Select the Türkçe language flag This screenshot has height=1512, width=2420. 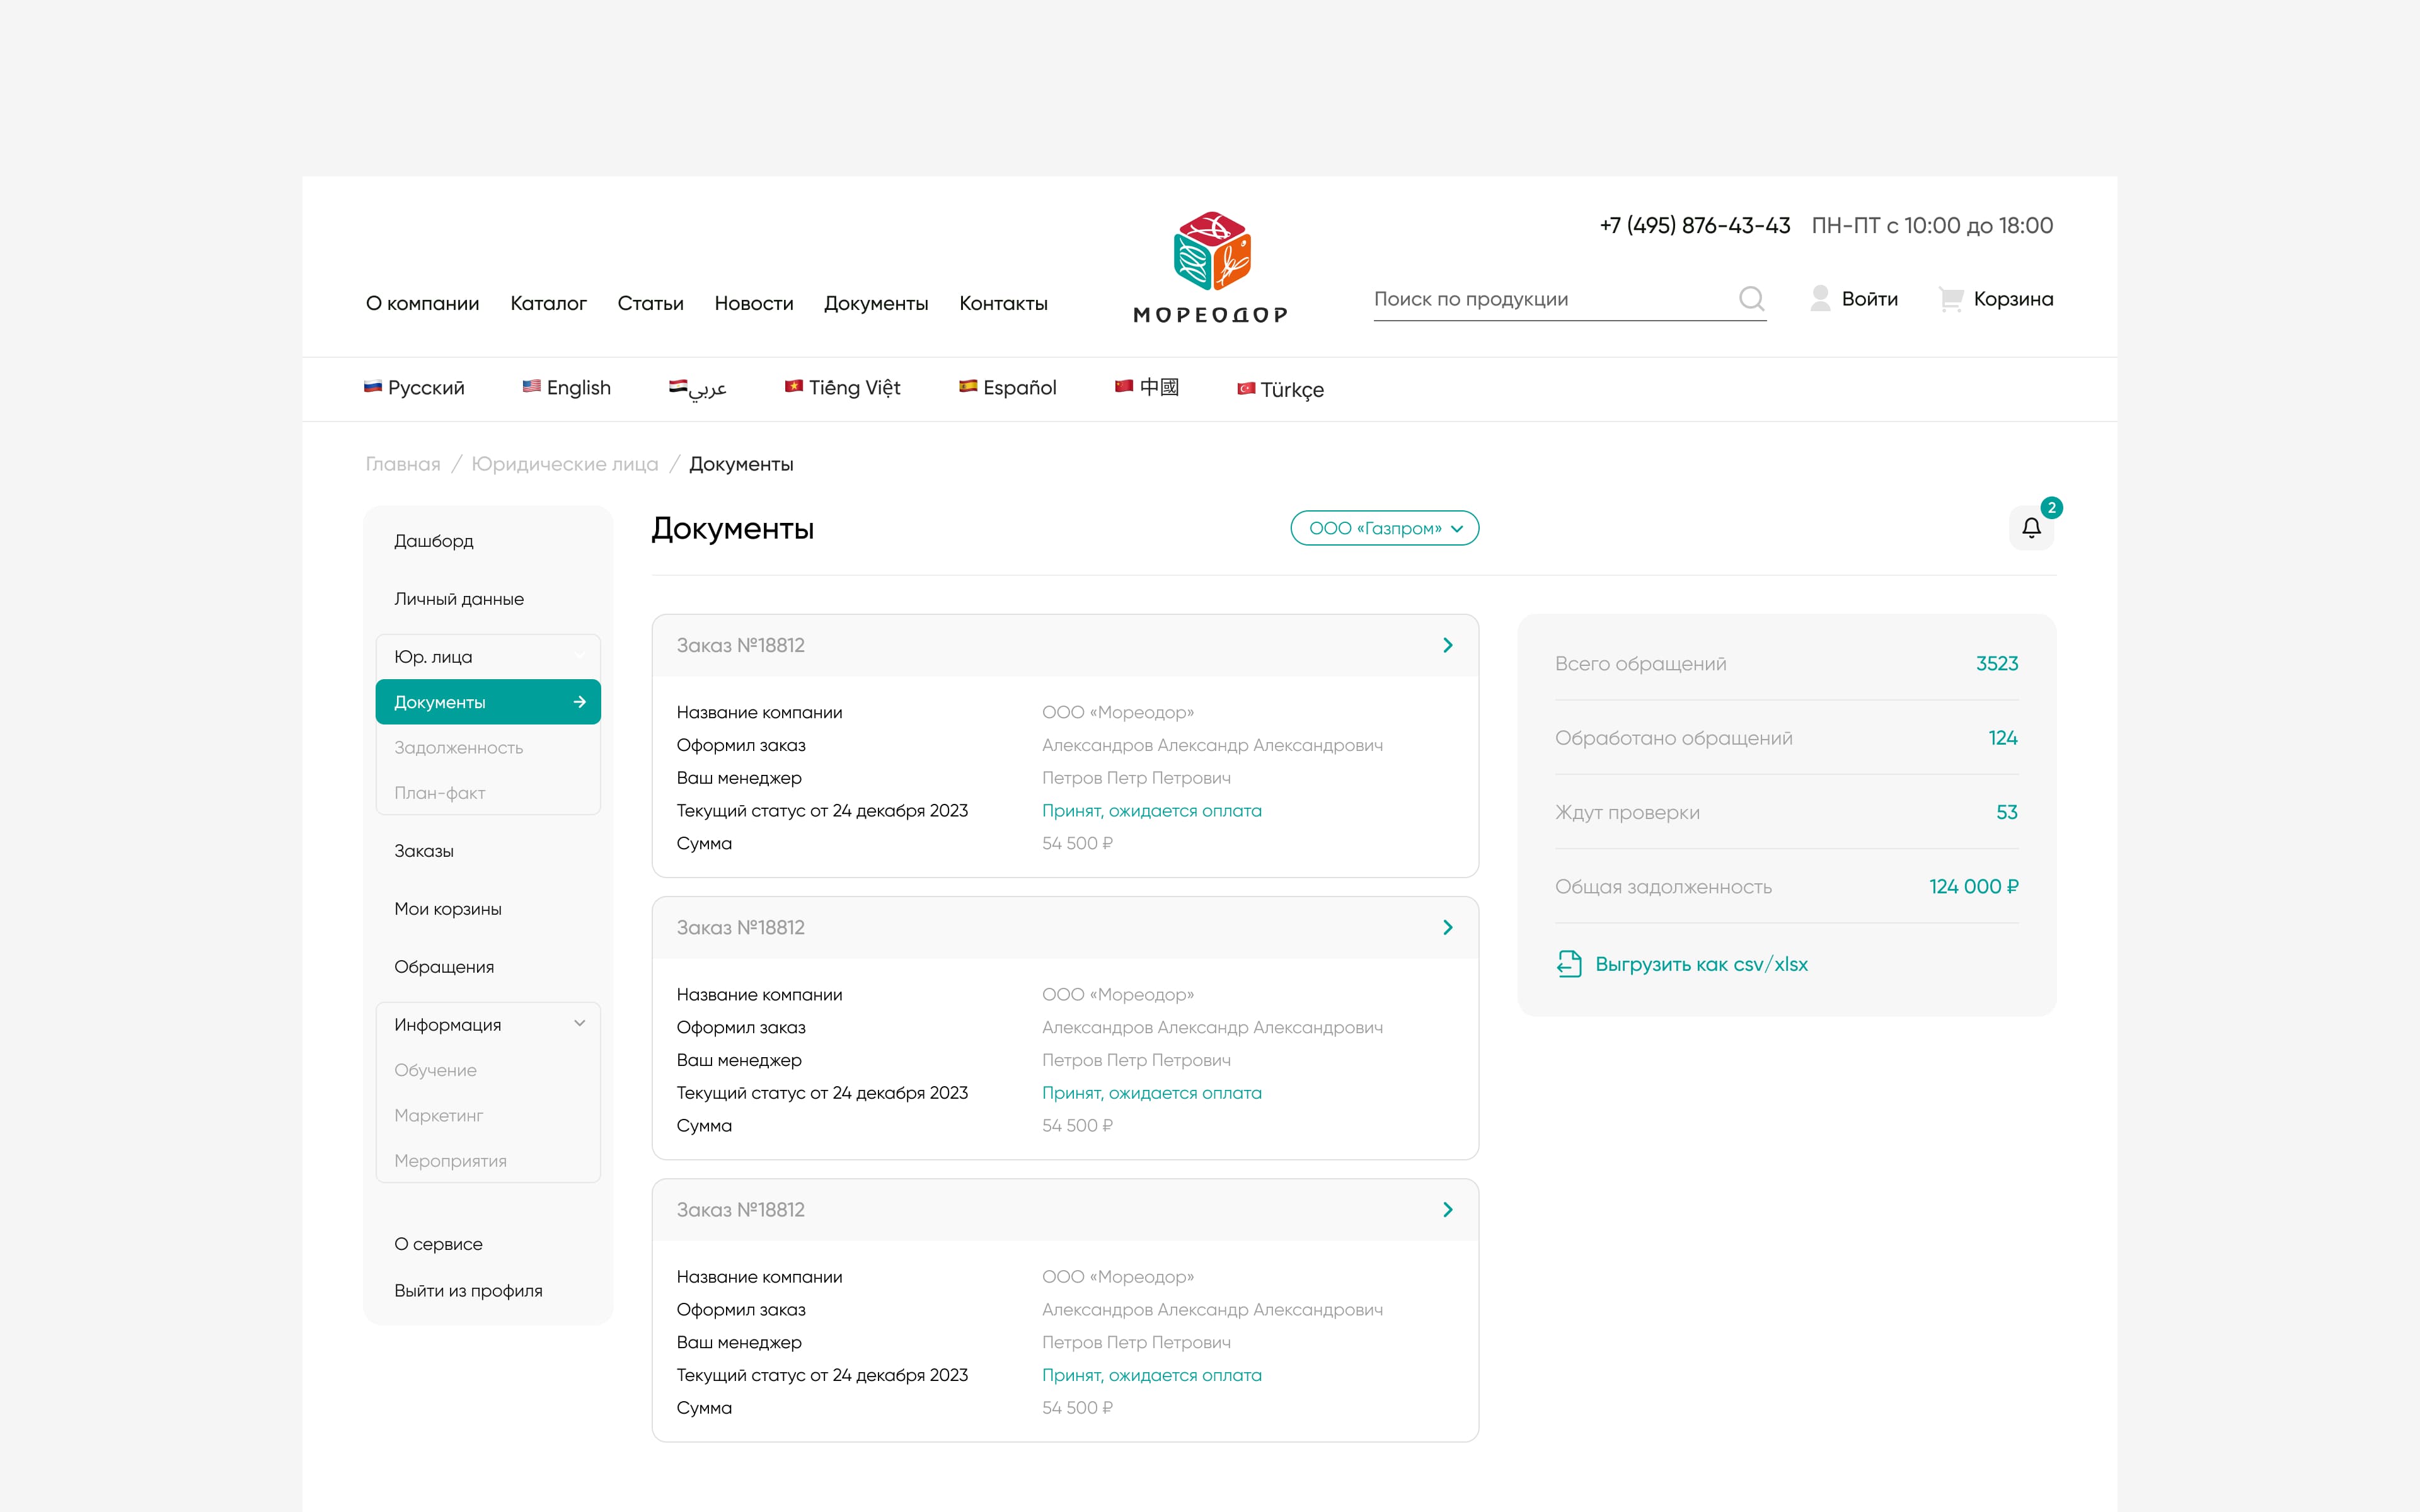(x=1246, y=389)
